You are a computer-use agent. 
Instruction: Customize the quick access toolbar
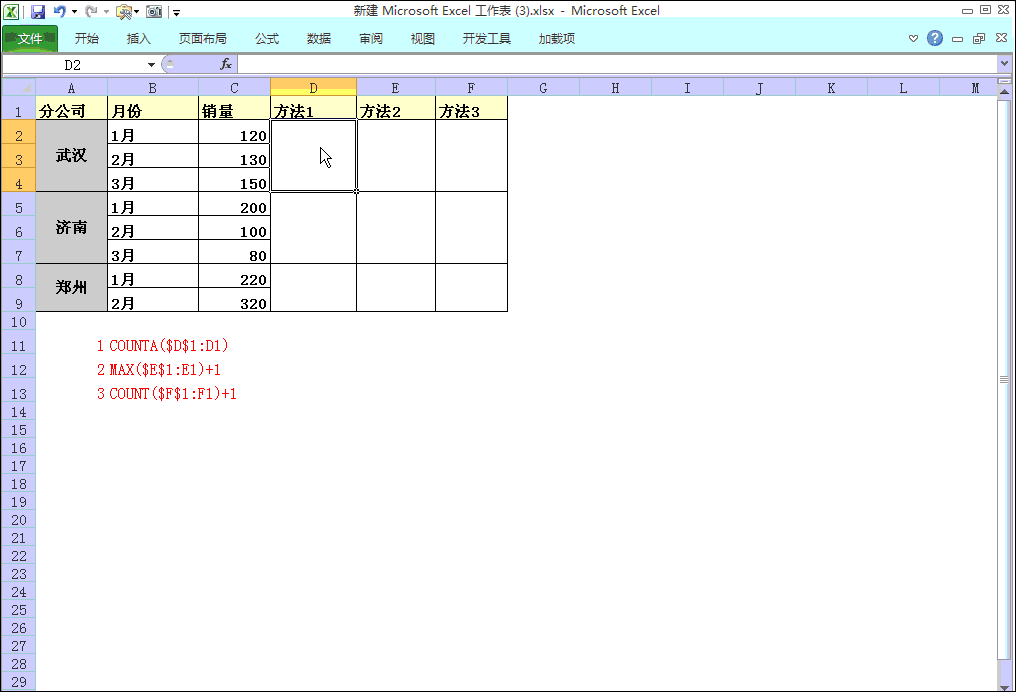(x=176, y=12)
